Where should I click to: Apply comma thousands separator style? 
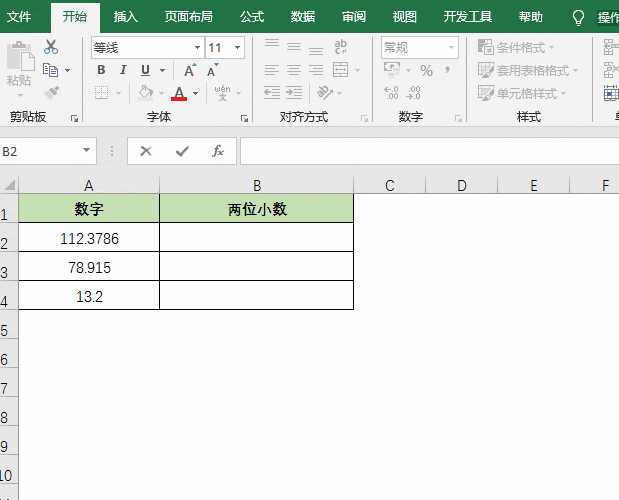pyautogui.click(x=447, y=71)
